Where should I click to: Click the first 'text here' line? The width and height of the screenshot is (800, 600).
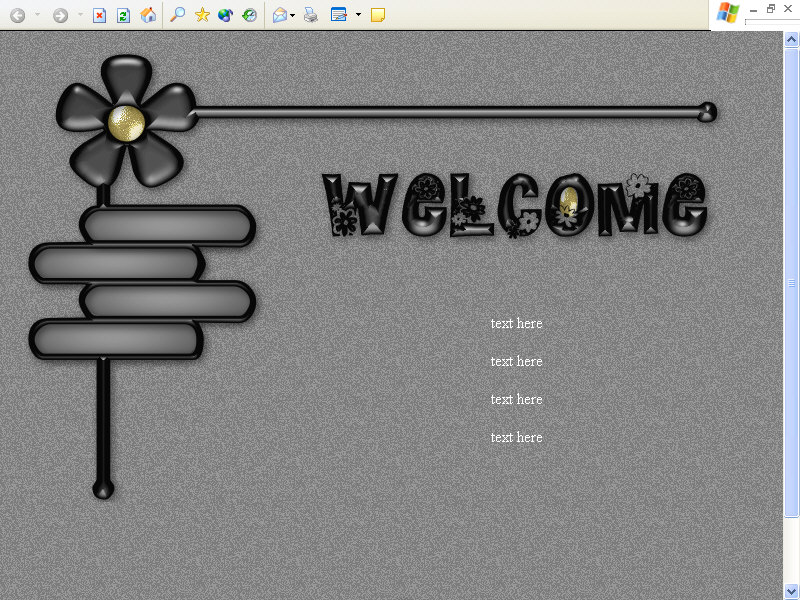(x=516, y=323)
